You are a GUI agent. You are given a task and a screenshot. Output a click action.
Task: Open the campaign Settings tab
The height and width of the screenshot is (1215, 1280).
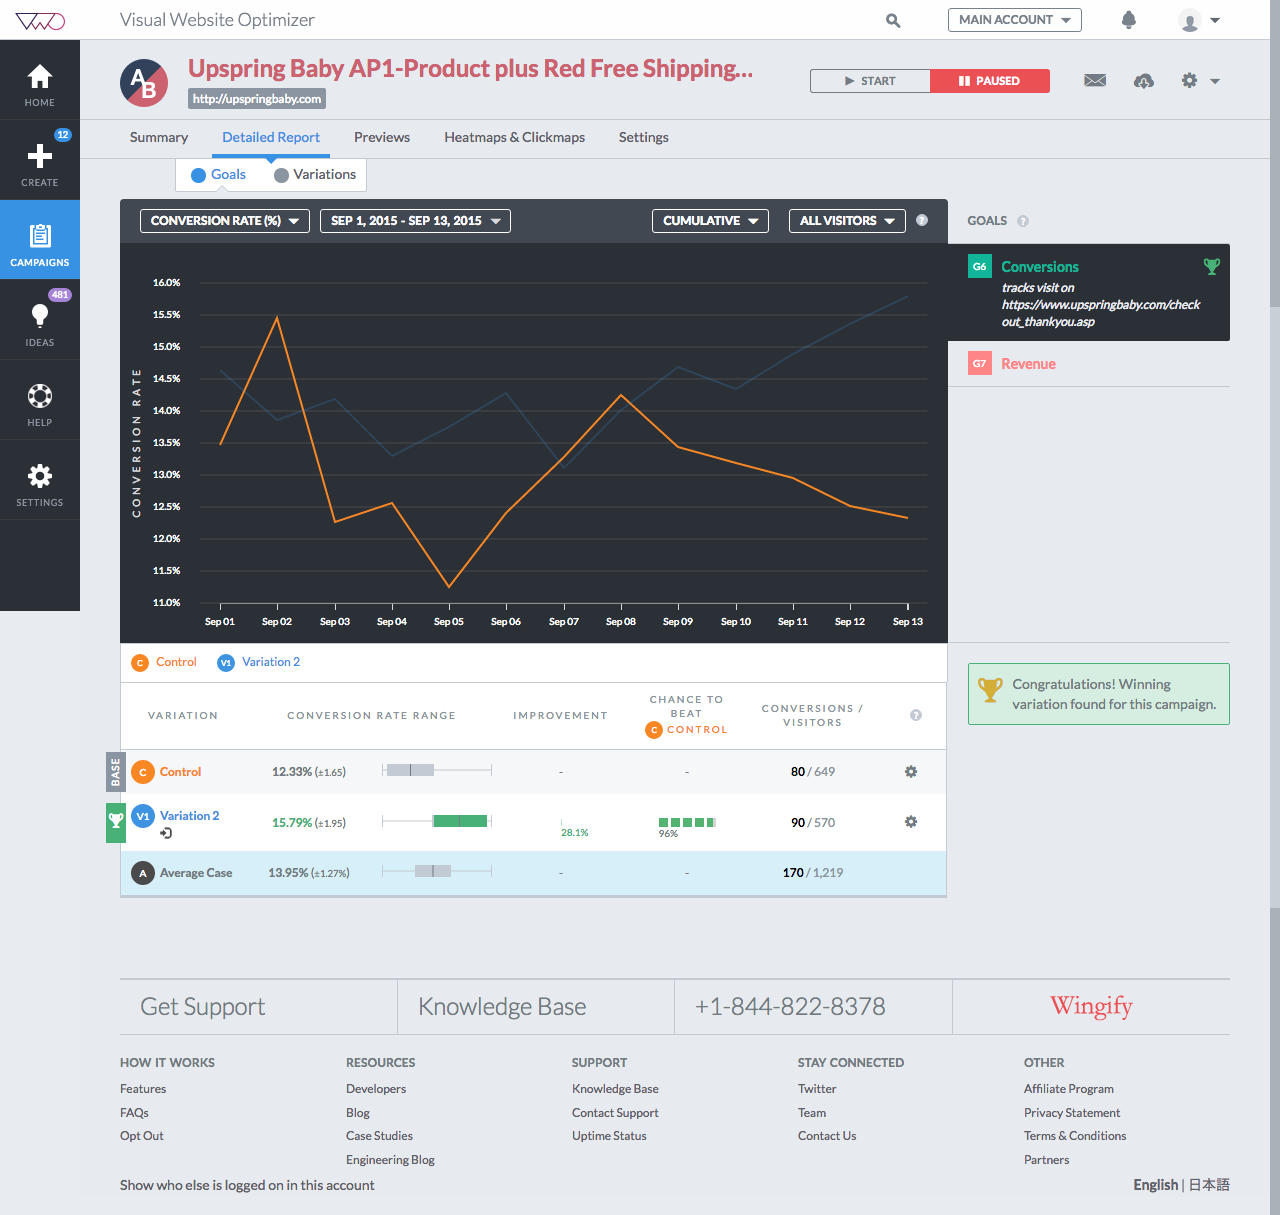pos(644,138)
